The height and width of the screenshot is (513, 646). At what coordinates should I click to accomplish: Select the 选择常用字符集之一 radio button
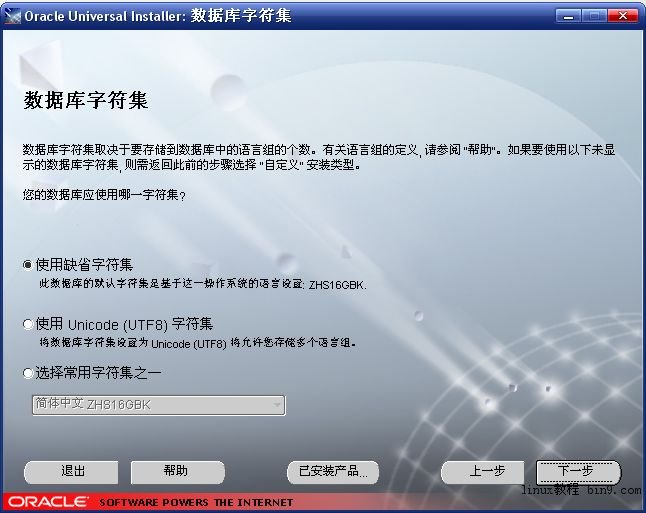tap(28, 373)
